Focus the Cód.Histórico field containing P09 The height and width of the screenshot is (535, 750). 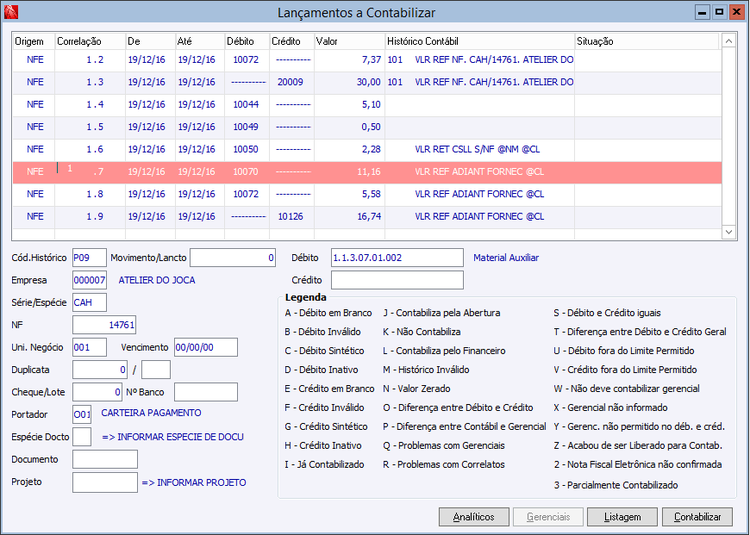(x=89, y=257)
